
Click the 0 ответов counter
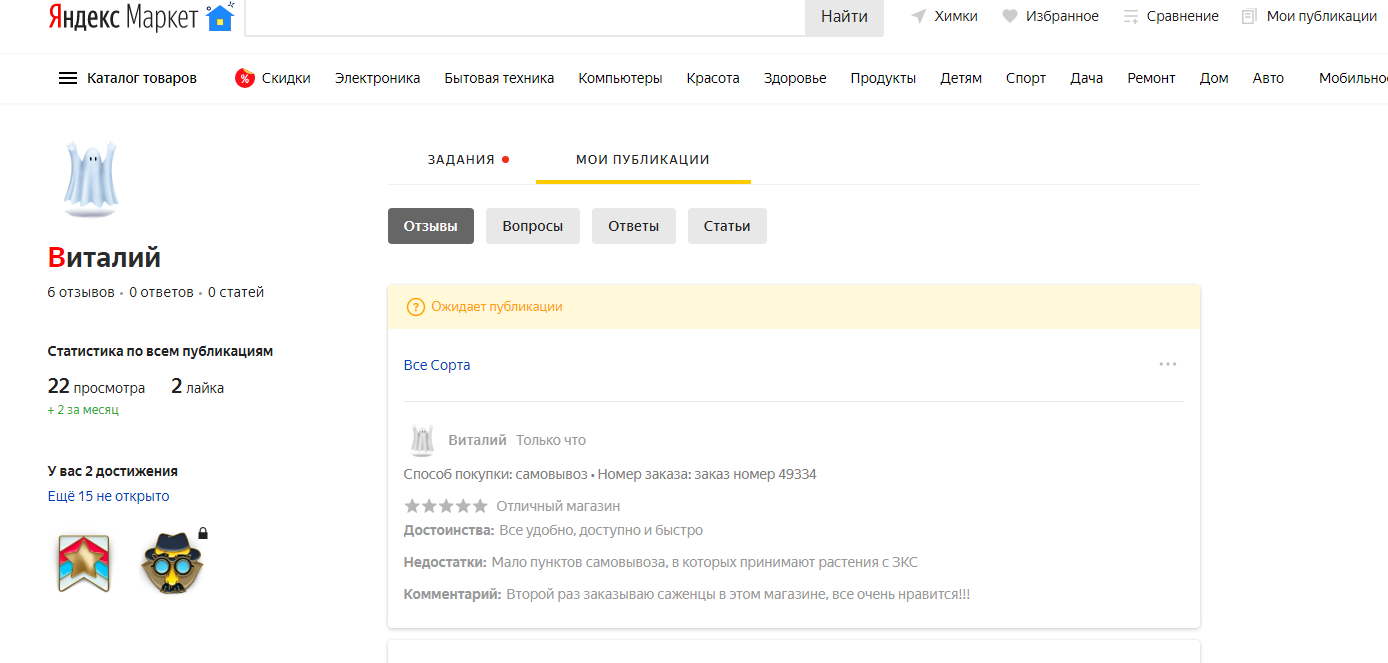pyautogui.click(x=161, y=293)
